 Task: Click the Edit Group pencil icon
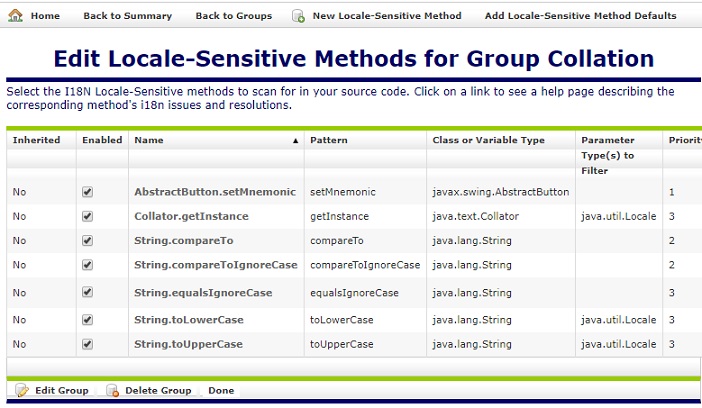coord(22,390)
